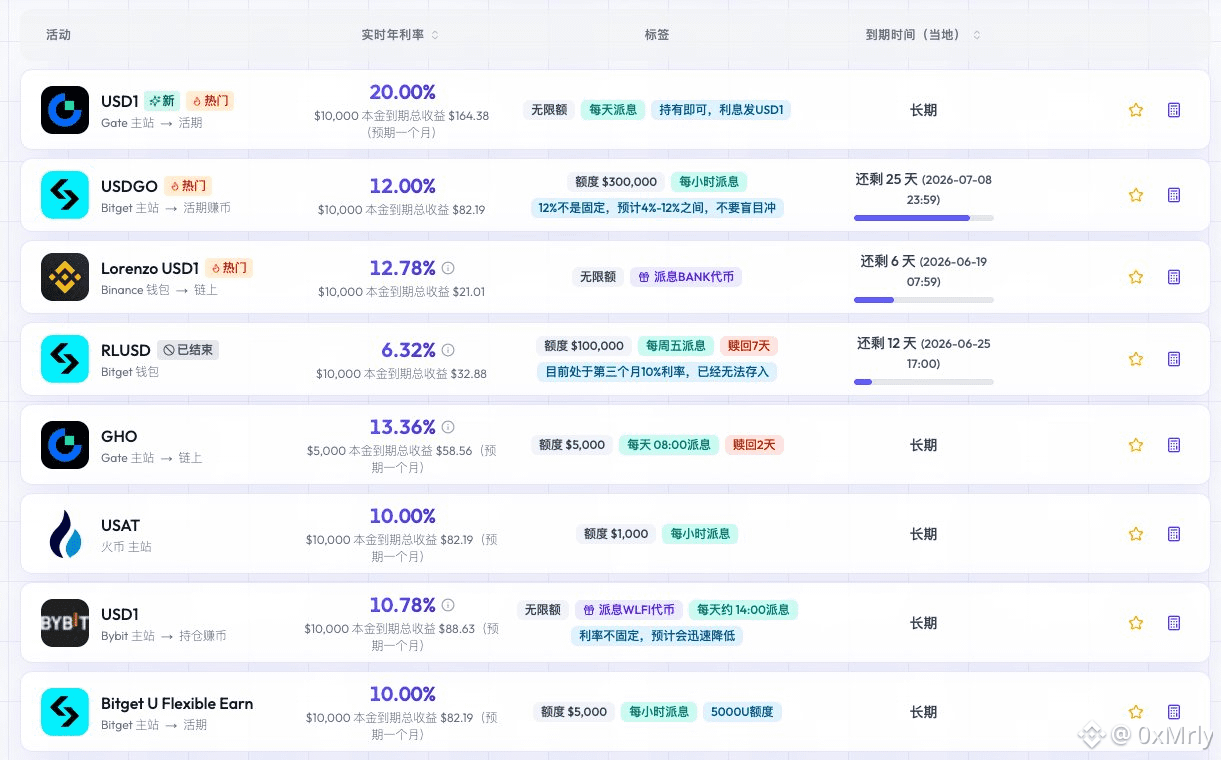1221x760 pixels.
Task: Click the 赎回7天 tag
Action: pyautogui.click(x=749, y=346)
